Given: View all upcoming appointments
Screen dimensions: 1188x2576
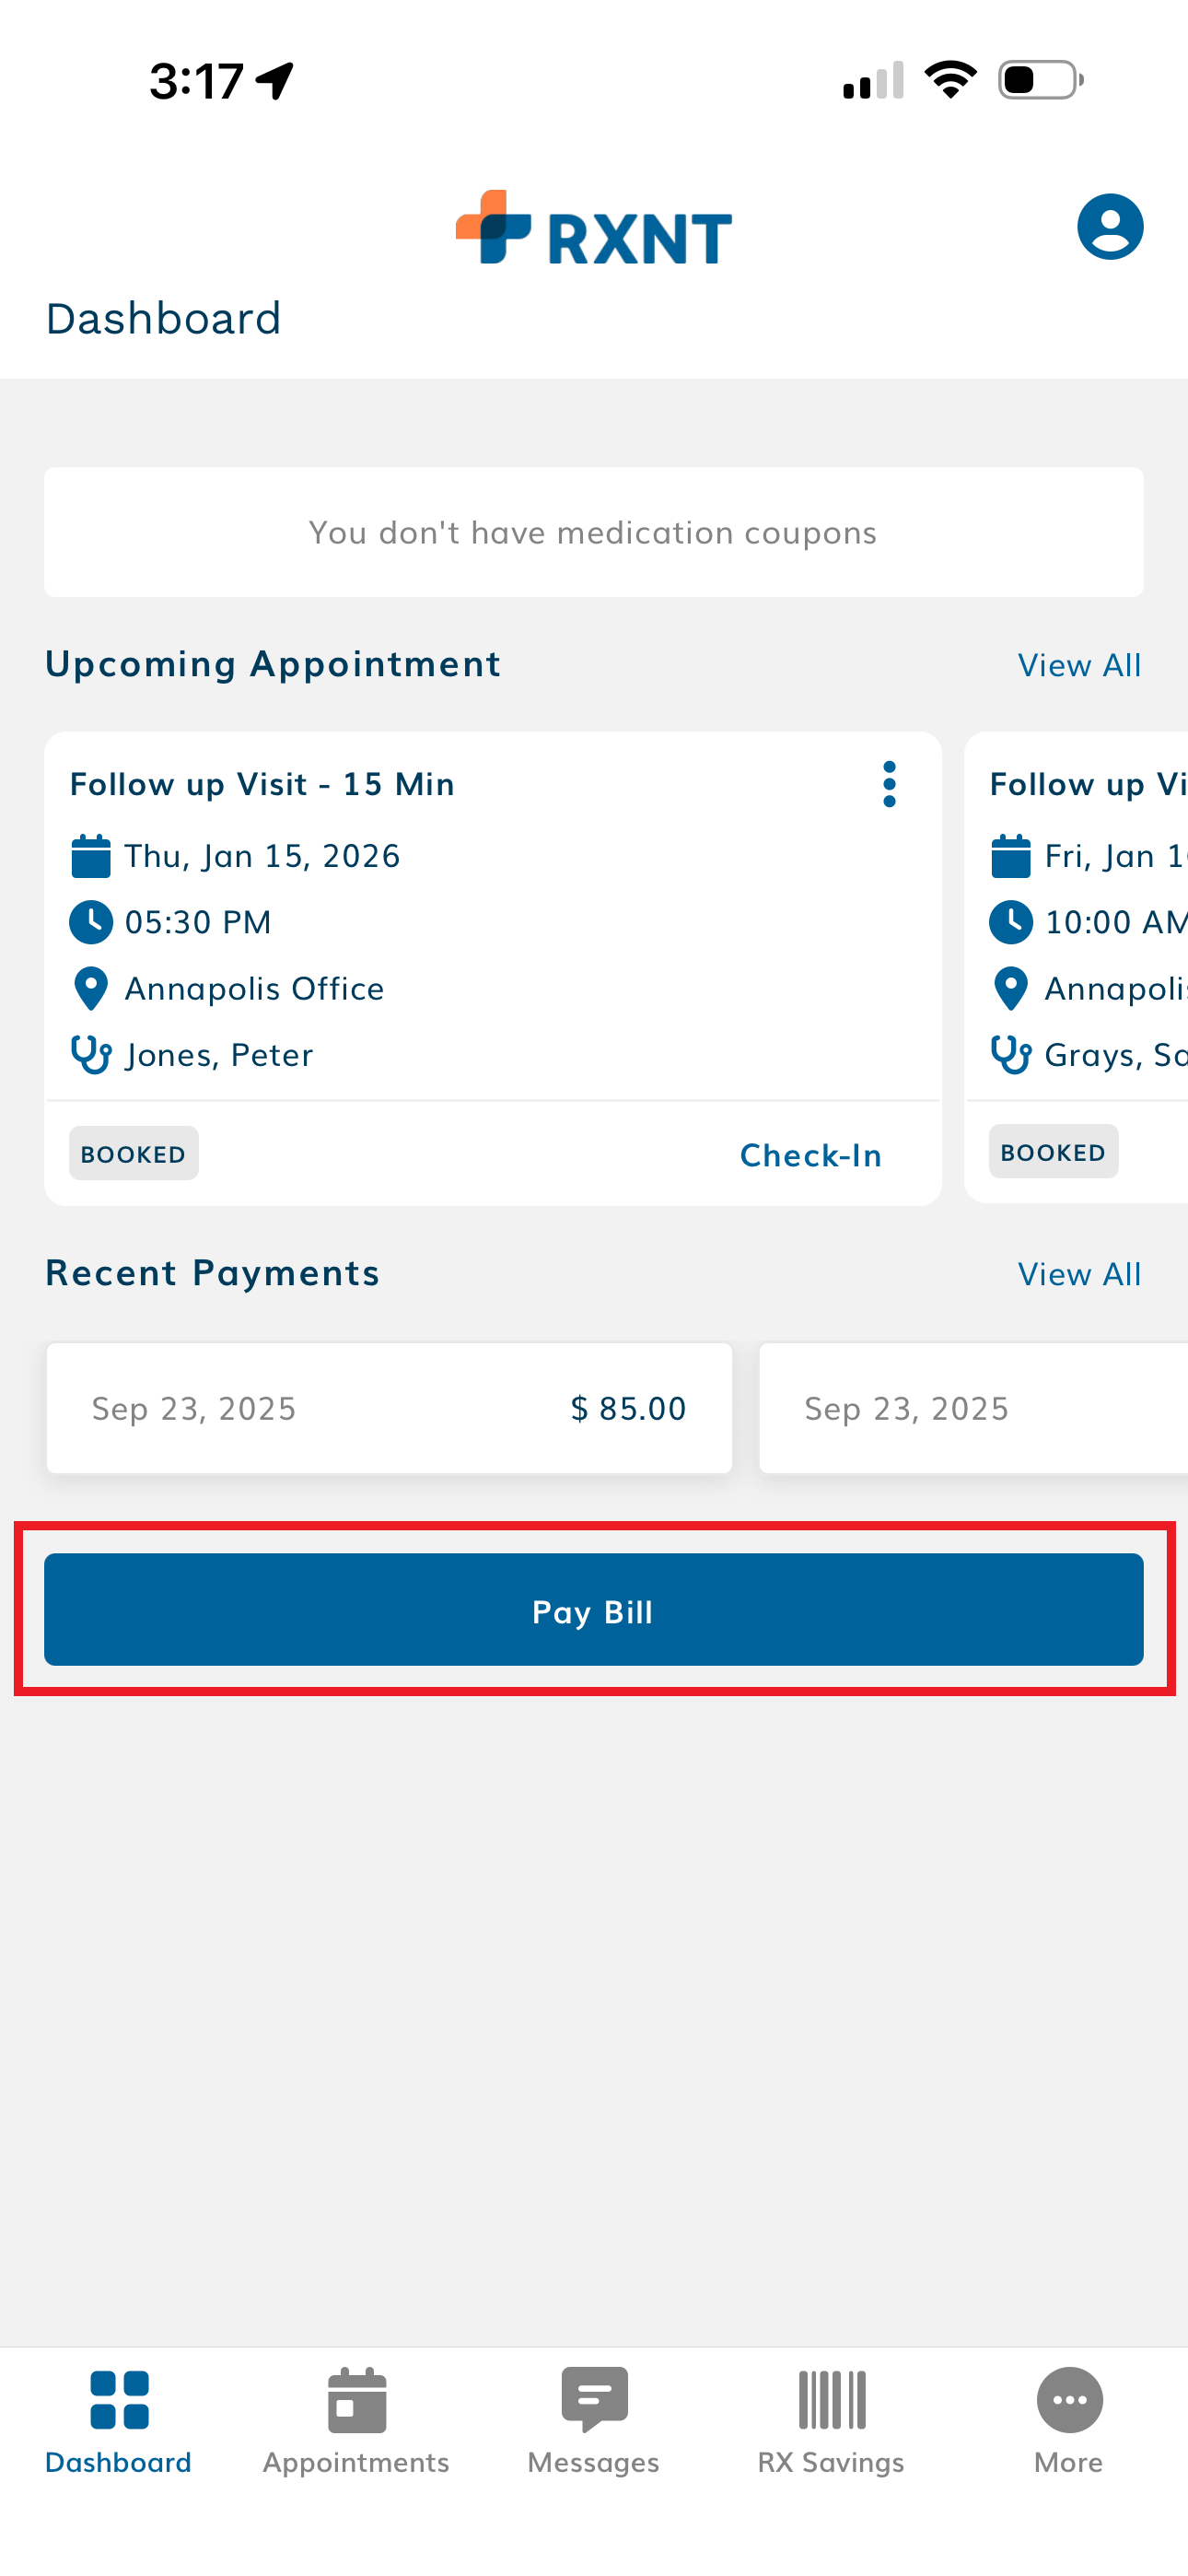Looking at the screenshot, I should pyautogui.click(x=1078, y=666).
